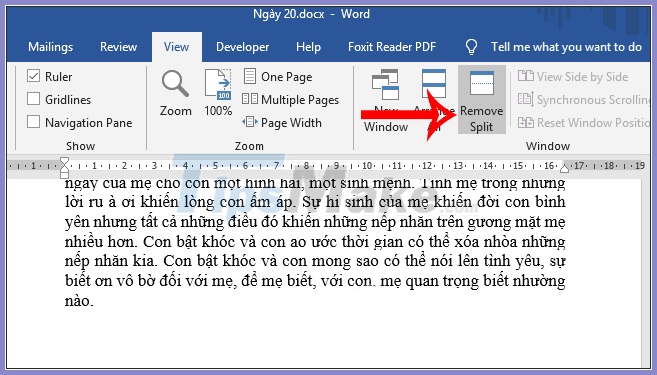Click the line starting "nếp nhăn kia"
The image size is (657, 375).
click(x=315, y=261)
